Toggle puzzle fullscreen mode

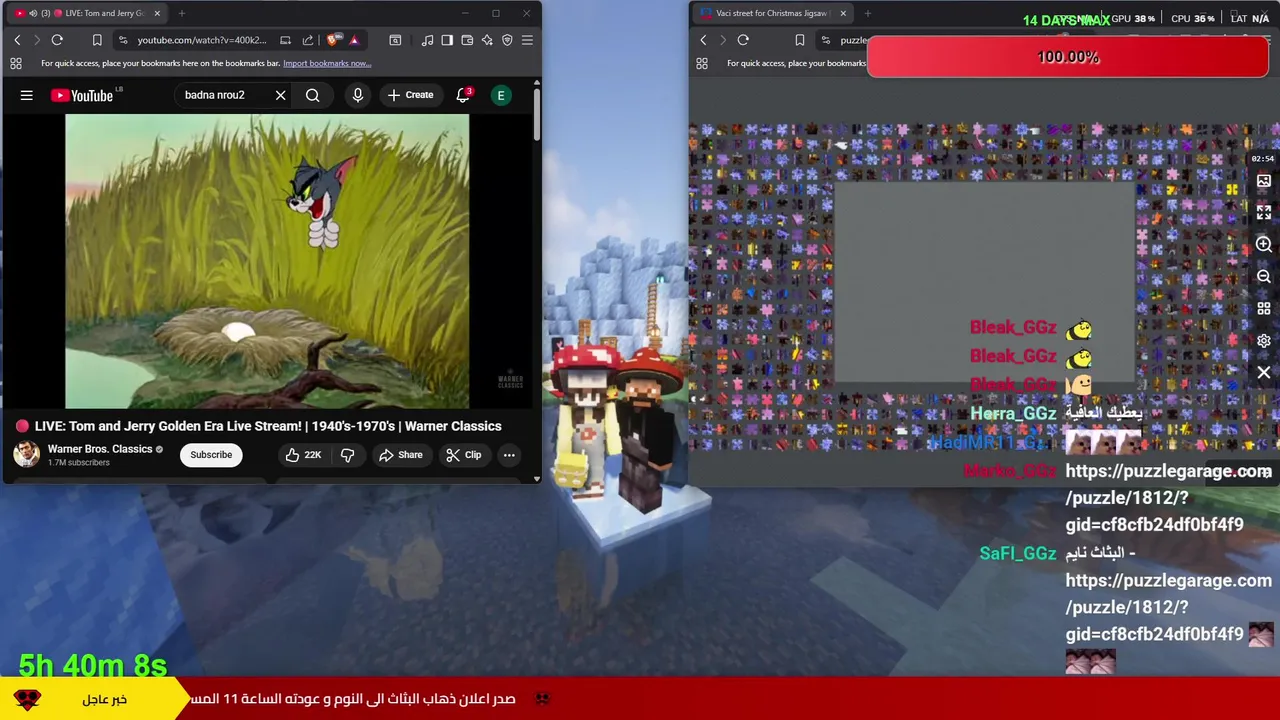pyautogui.click(x=1264, y=212)
